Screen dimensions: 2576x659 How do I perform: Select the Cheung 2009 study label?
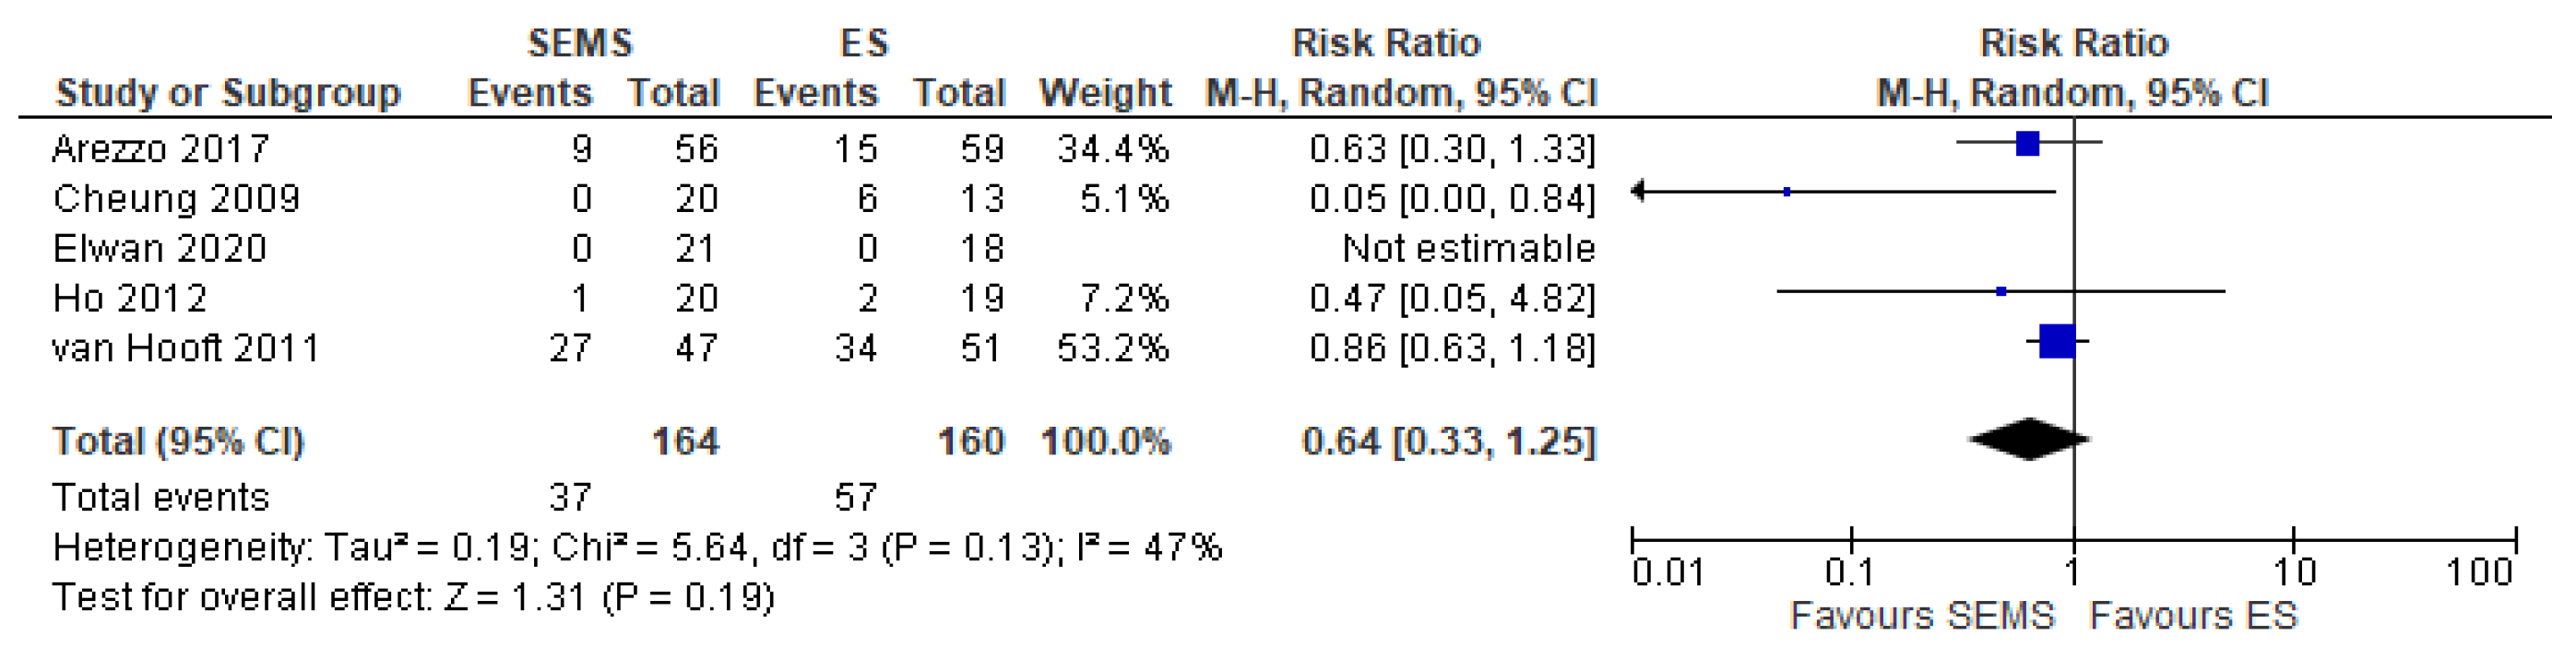coord(176,198)
